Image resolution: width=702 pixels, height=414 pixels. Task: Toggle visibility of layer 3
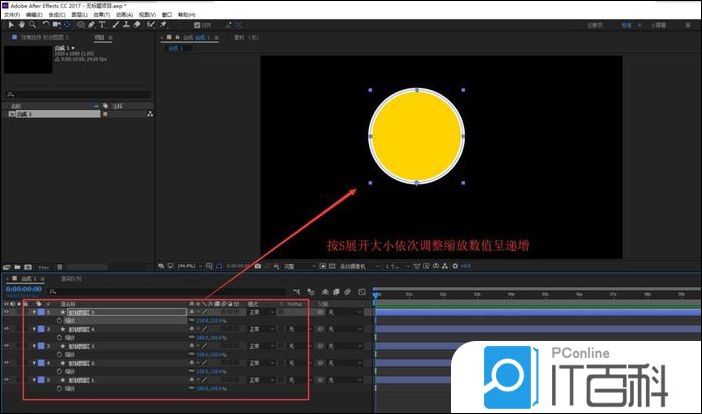coord(6,346)
